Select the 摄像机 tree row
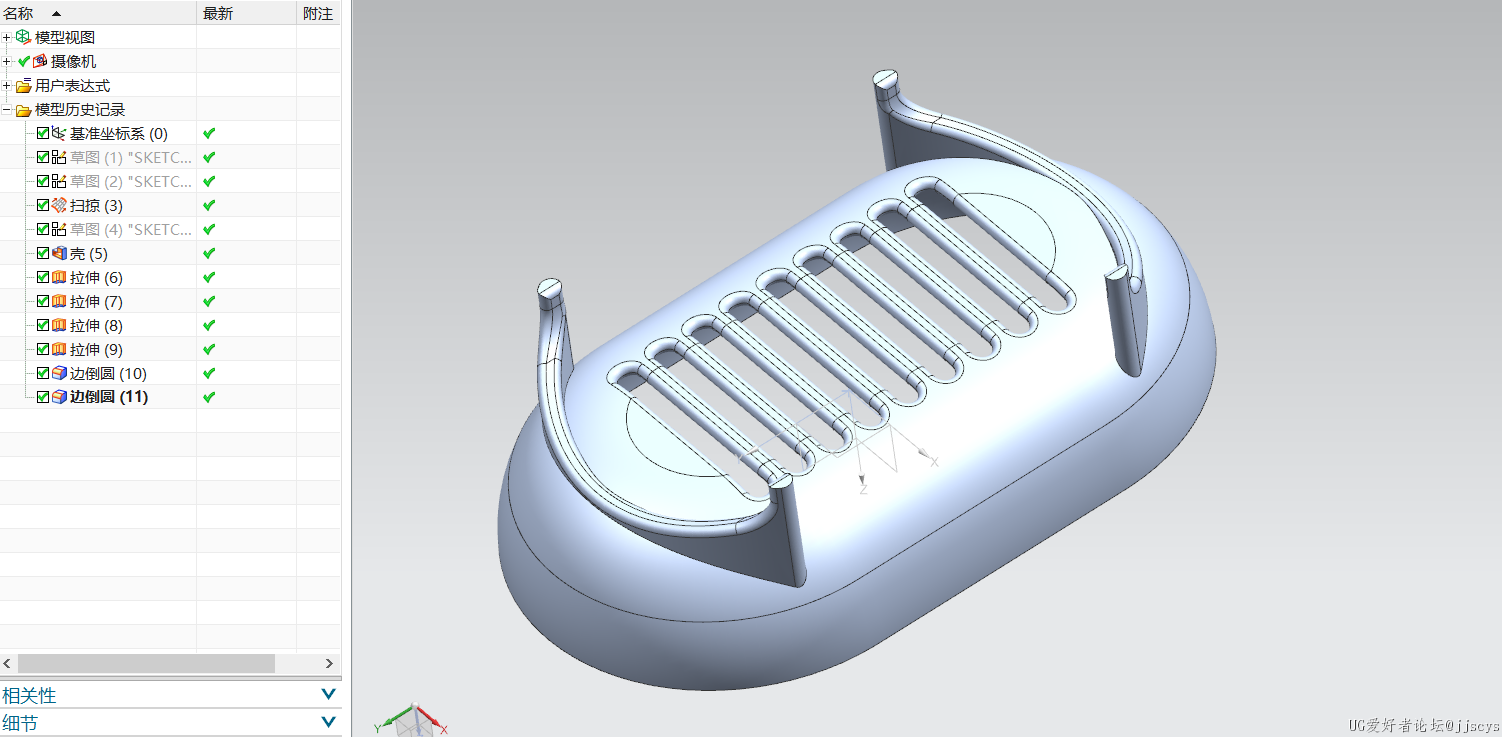The image size is (1502, 737). 170,61
